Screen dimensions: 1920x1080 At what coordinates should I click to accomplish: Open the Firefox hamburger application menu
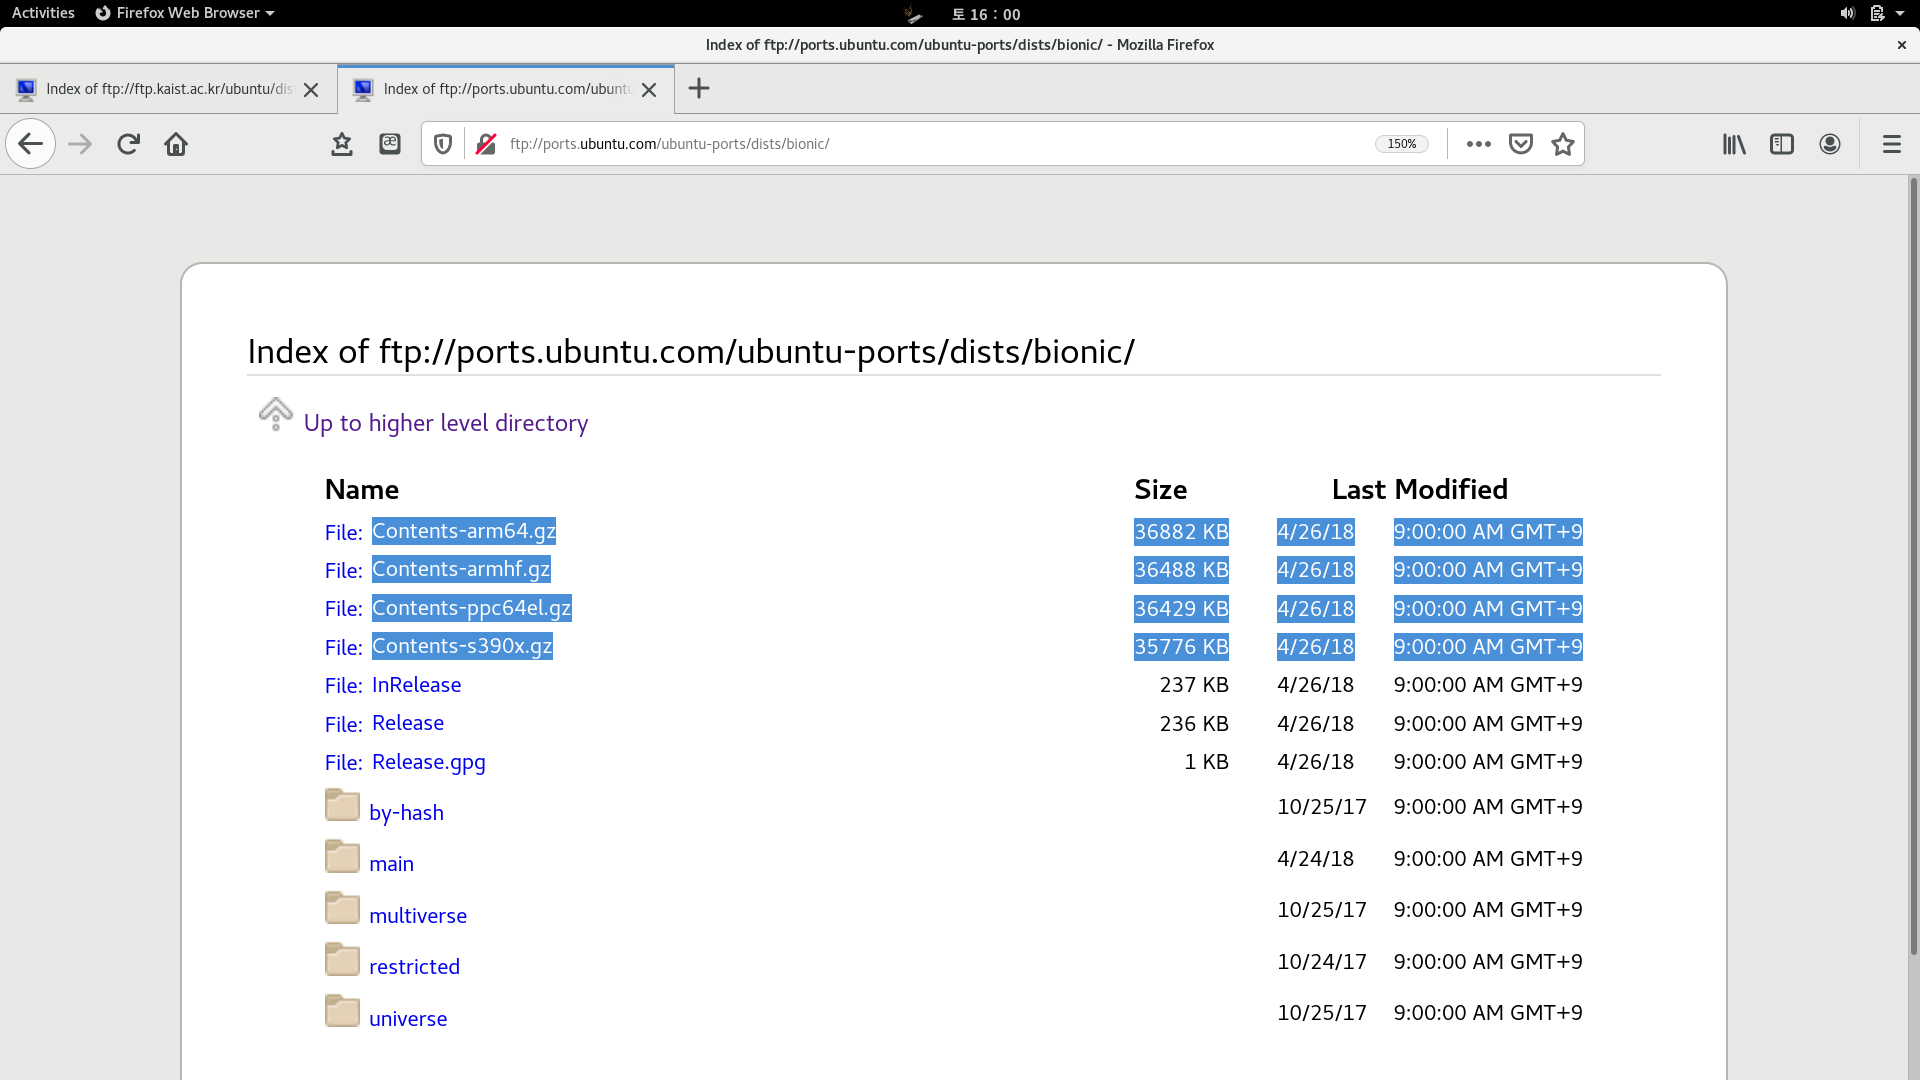1892,144
